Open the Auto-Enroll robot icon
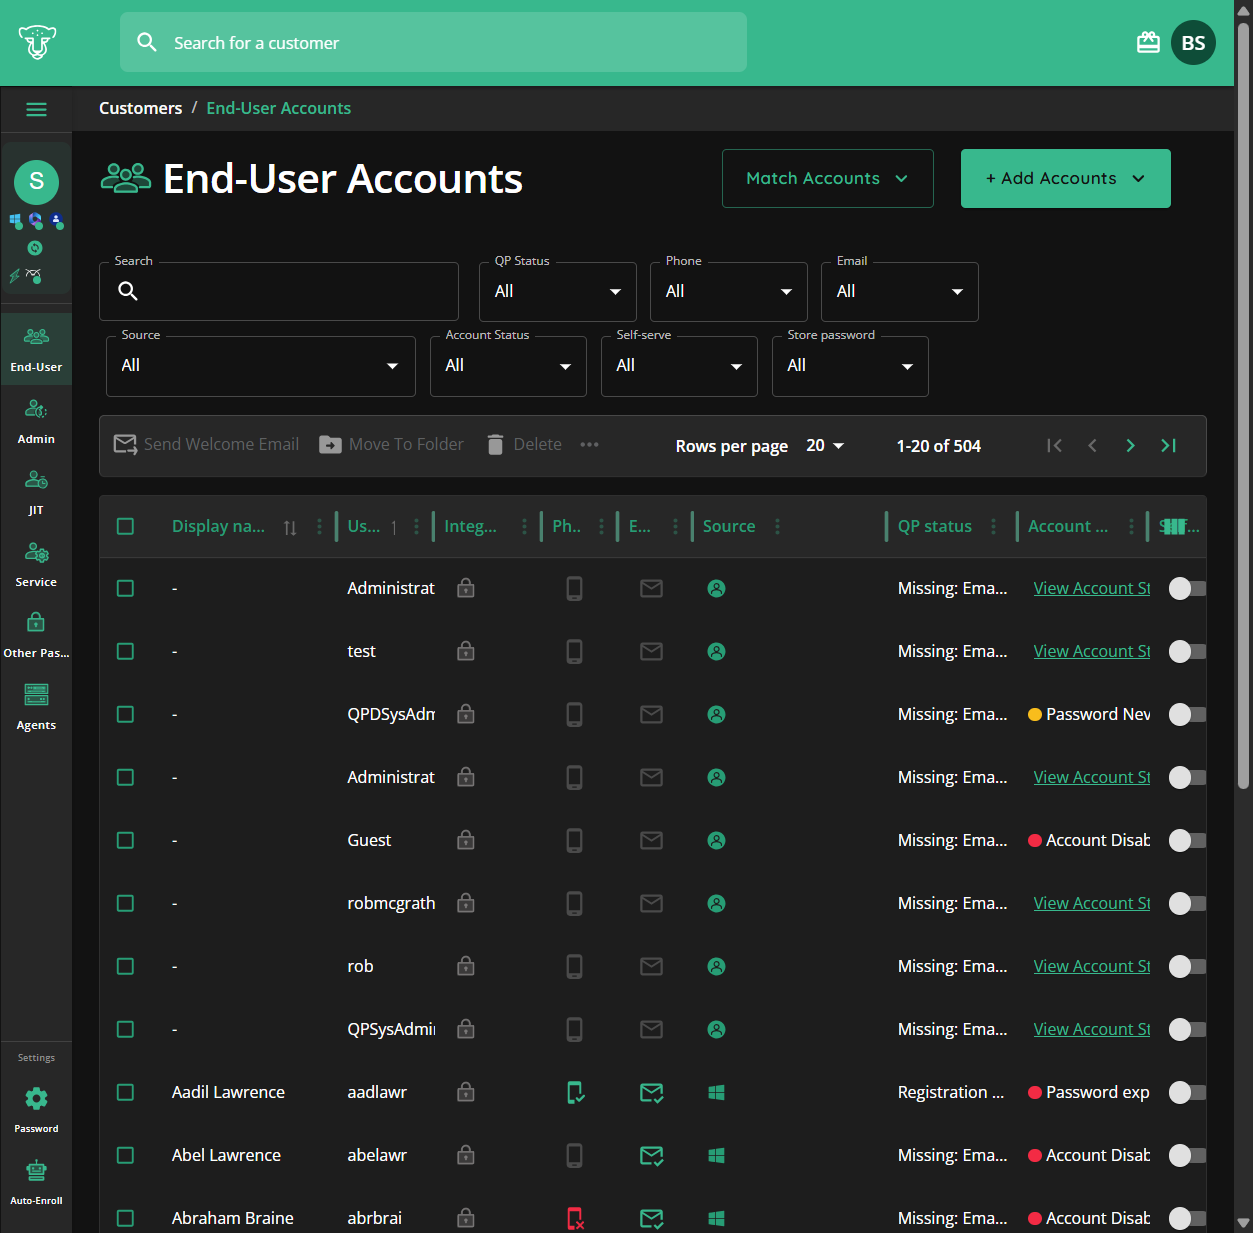Screen dimensions: 1253x1233 36,1170
